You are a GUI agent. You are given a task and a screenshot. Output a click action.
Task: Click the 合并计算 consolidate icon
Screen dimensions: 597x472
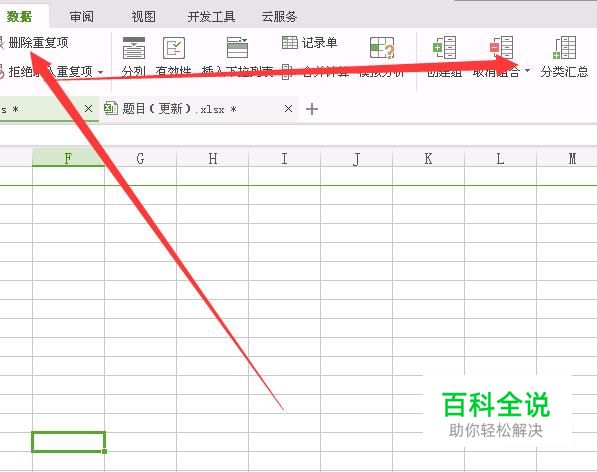tap(287, 72)
